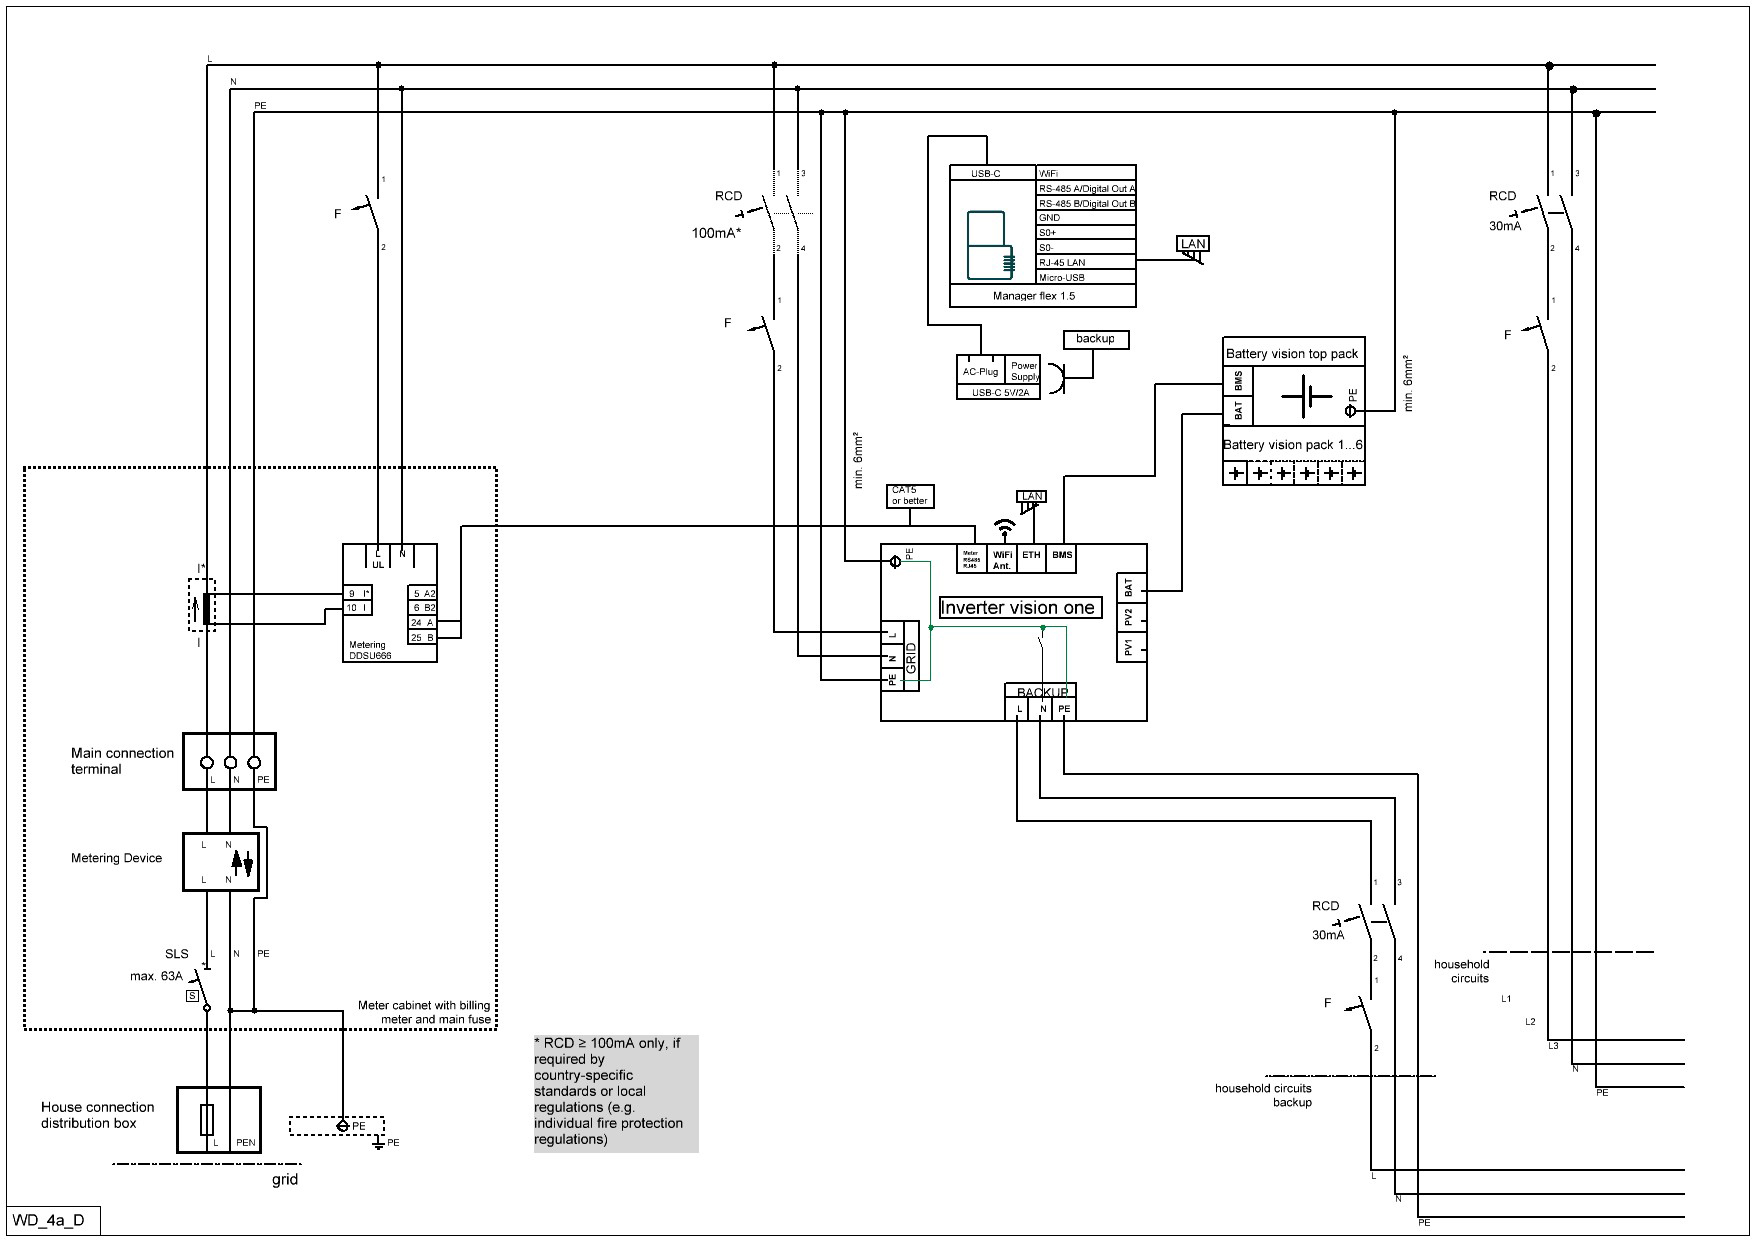Screen dimensions: 1754x1240
Task: Click the 'backup' label box
Action: pos(1095,339)
